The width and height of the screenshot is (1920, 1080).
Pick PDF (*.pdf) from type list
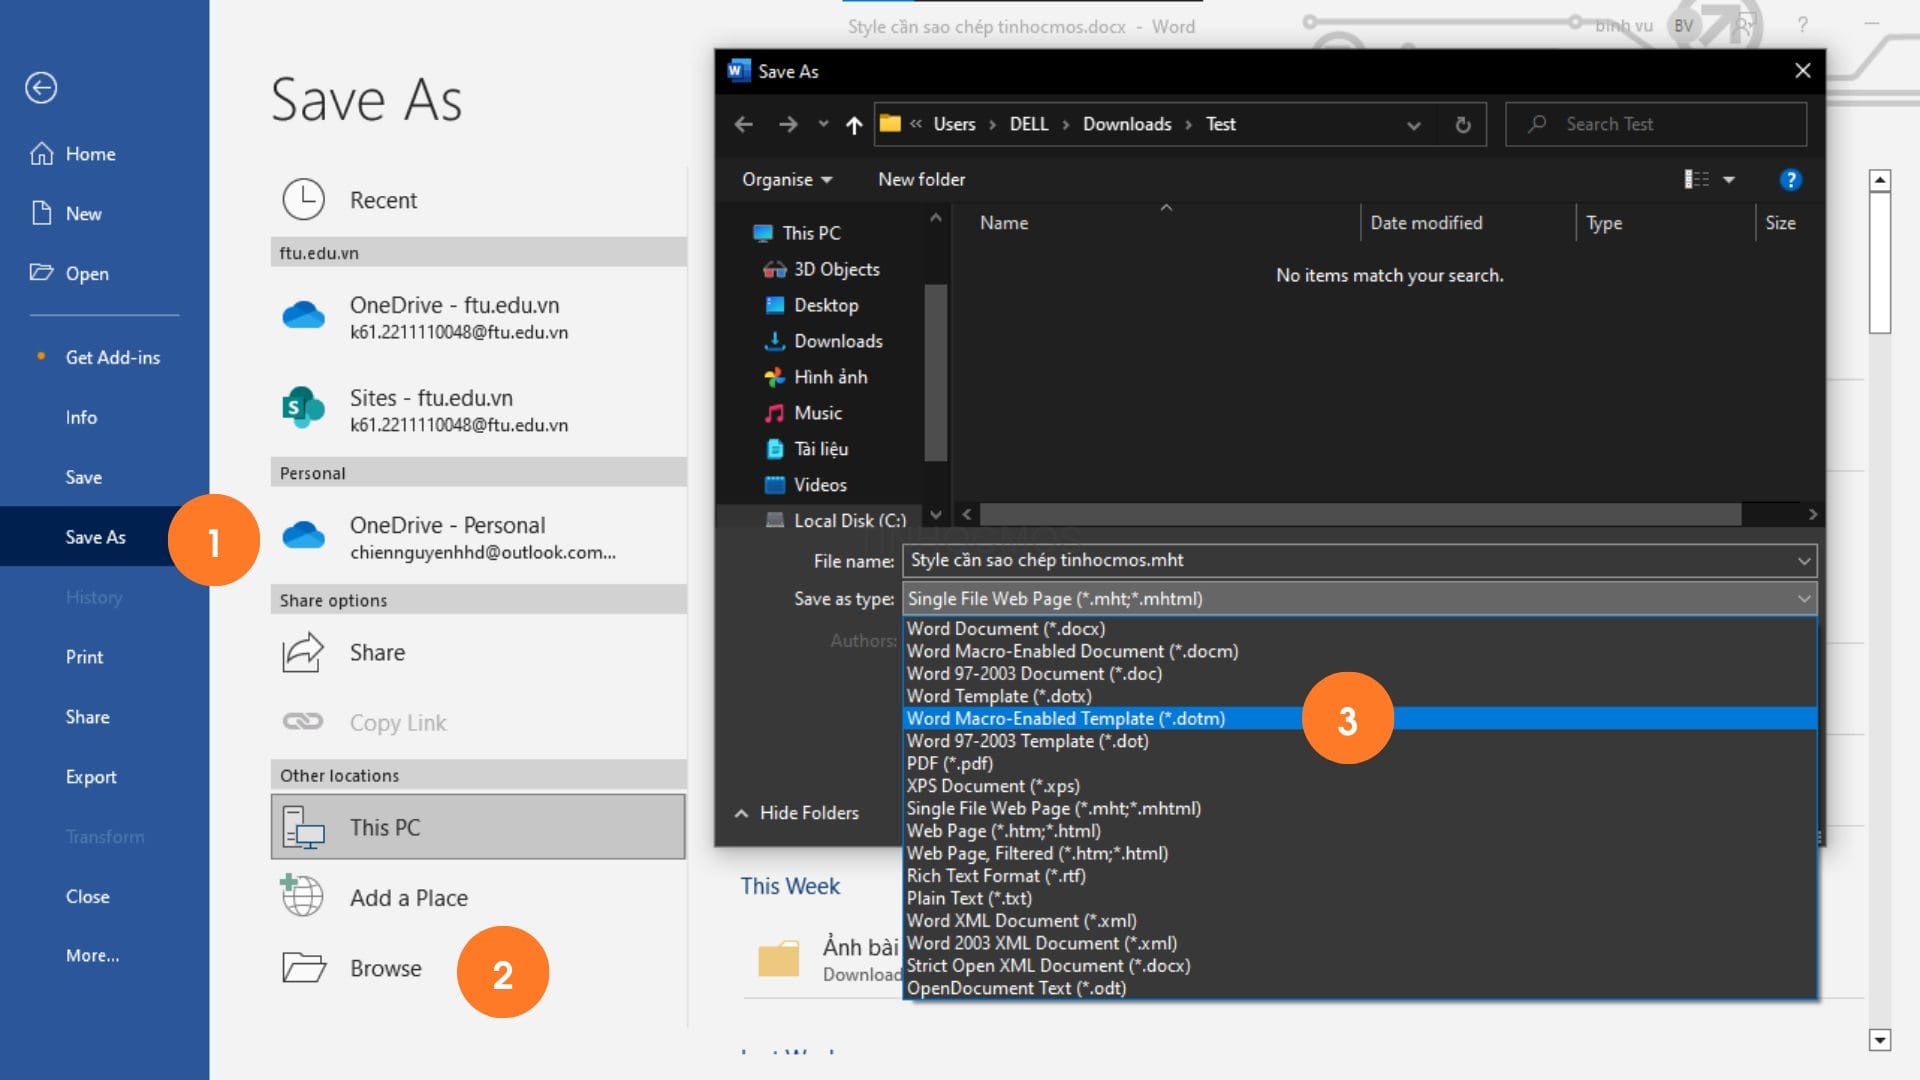(1360, 764)
